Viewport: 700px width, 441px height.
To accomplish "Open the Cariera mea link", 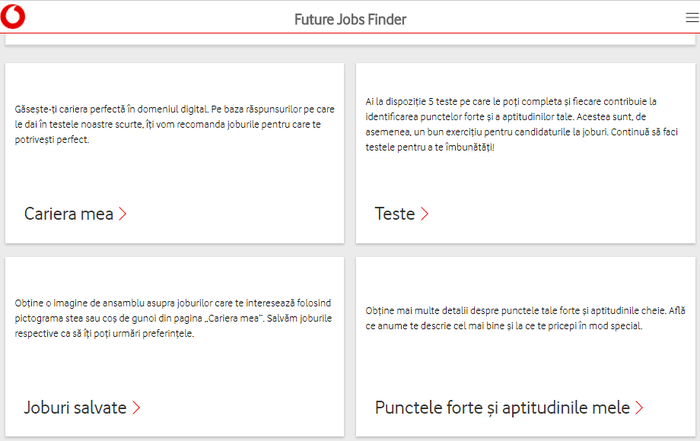I will coord(69,213).
